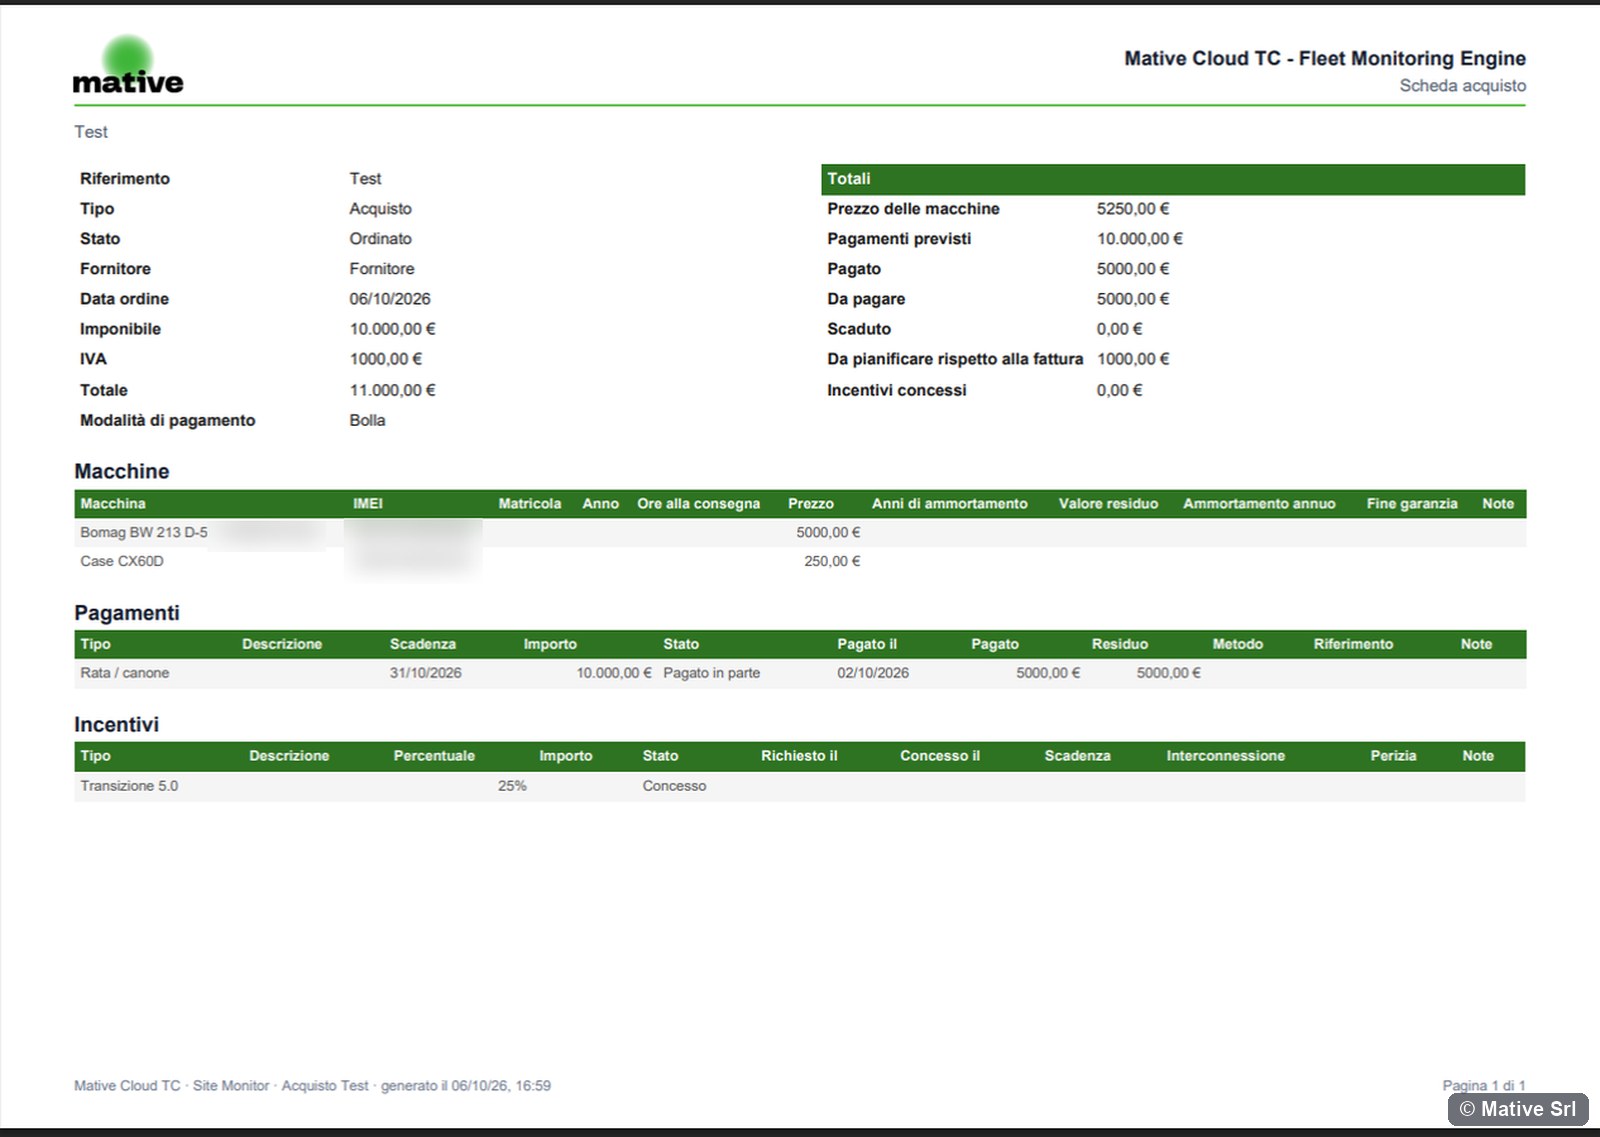This screenshot has height=1137, width=1600.
Task: Click the 'Valore residuo' column header
Action: pos(1108,504)
